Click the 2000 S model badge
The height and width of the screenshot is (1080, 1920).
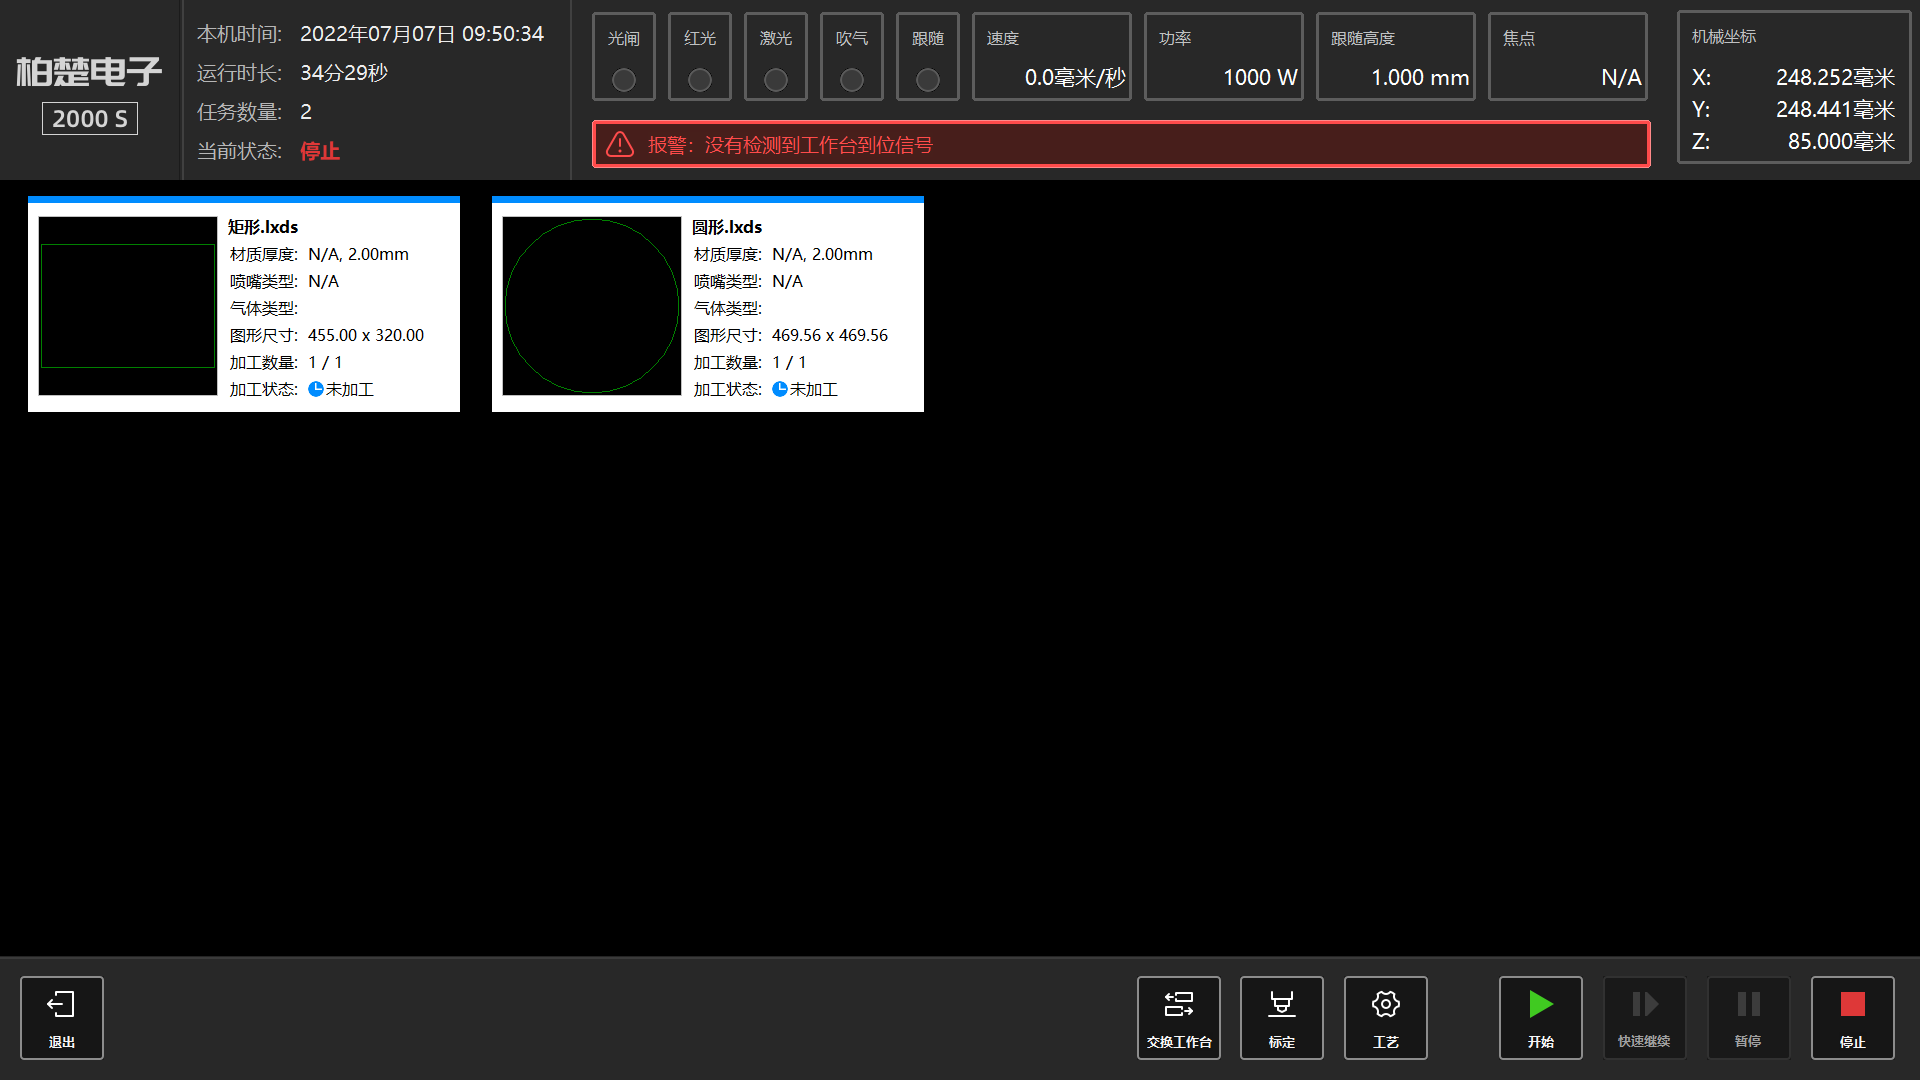pyautogui.click(x=90, y=119)
